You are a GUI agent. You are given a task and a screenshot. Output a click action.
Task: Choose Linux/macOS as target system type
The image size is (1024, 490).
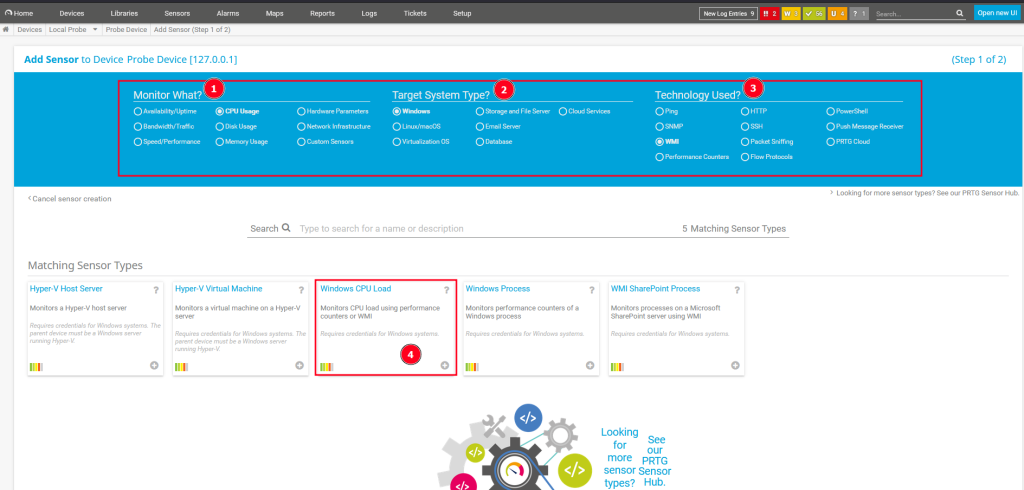397,127
